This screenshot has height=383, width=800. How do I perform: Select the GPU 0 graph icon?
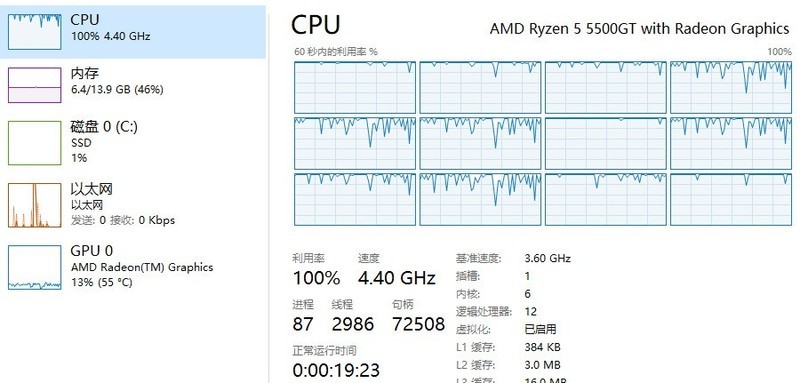tap(35, 267)
